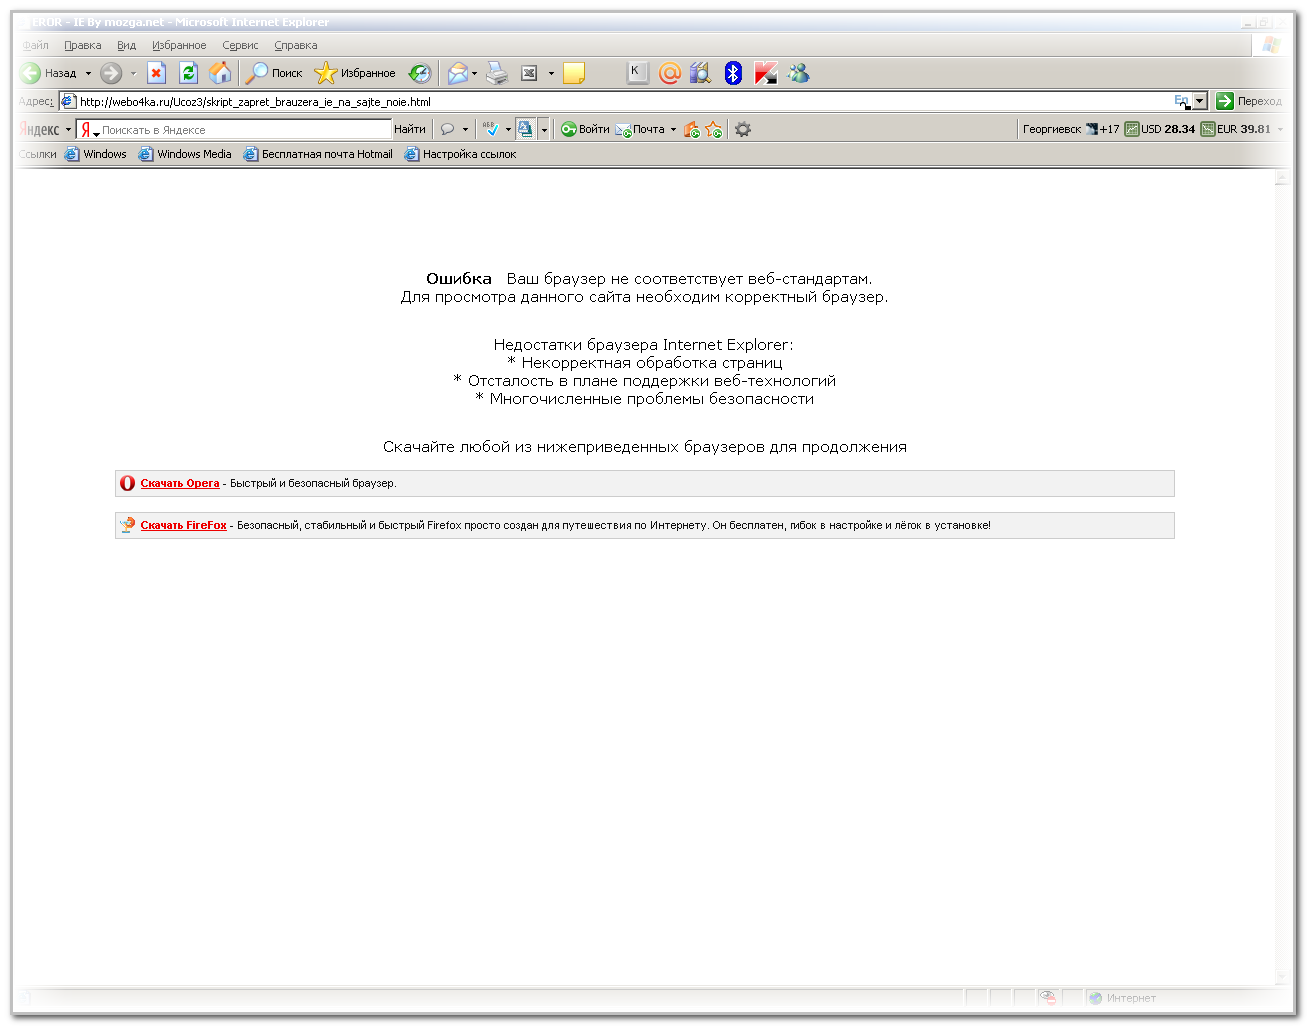Screen dimensions: 1307x1026
Task: Open the orange @ Mail.ru icon
Action: coord(669,73)
